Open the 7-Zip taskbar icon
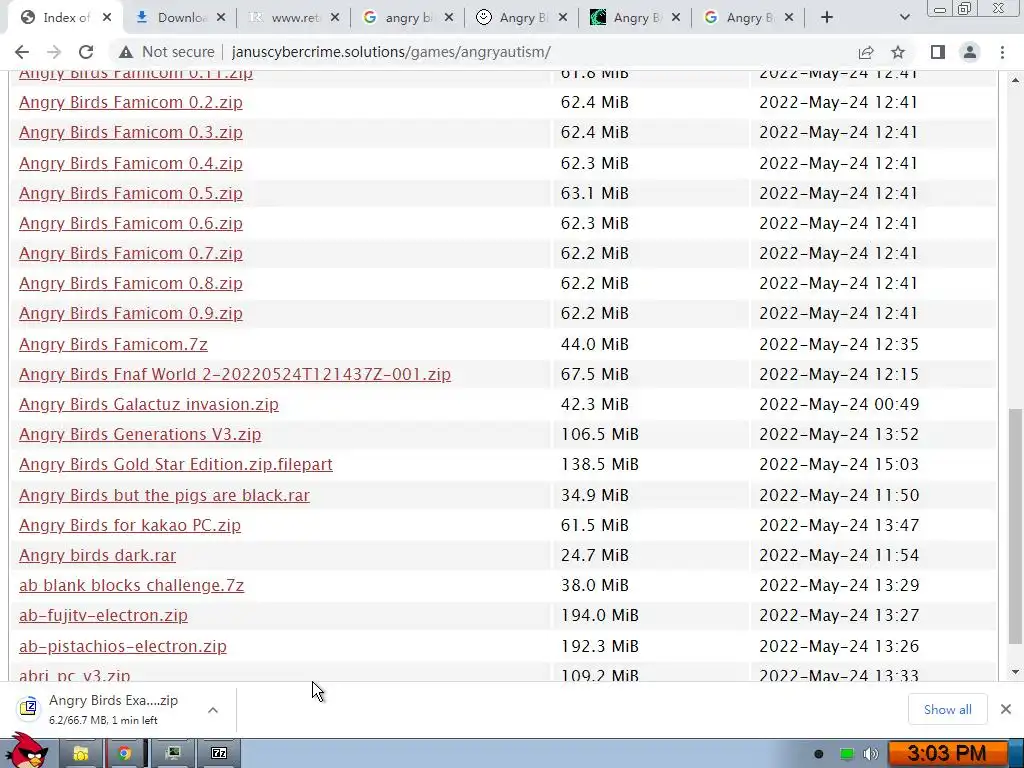1024x768 pixels. coord(219,754)
